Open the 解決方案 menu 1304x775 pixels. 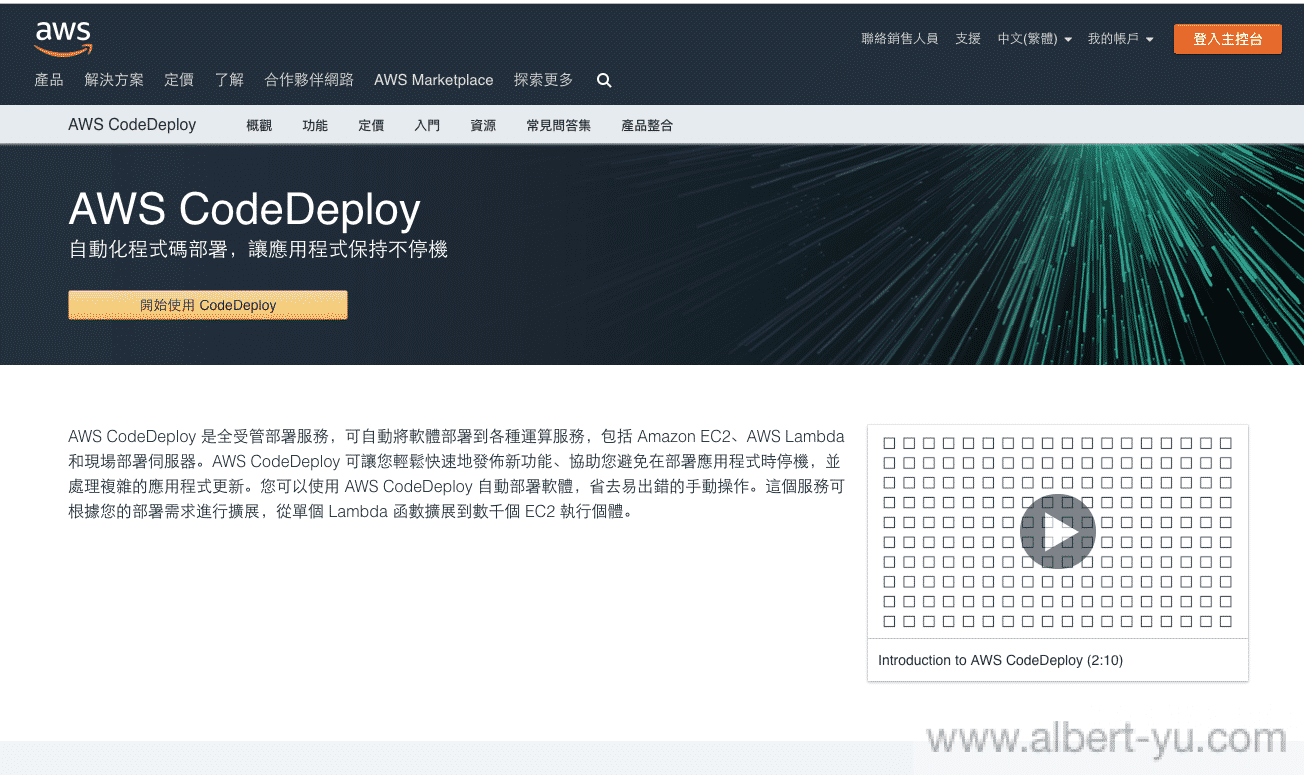114,80
